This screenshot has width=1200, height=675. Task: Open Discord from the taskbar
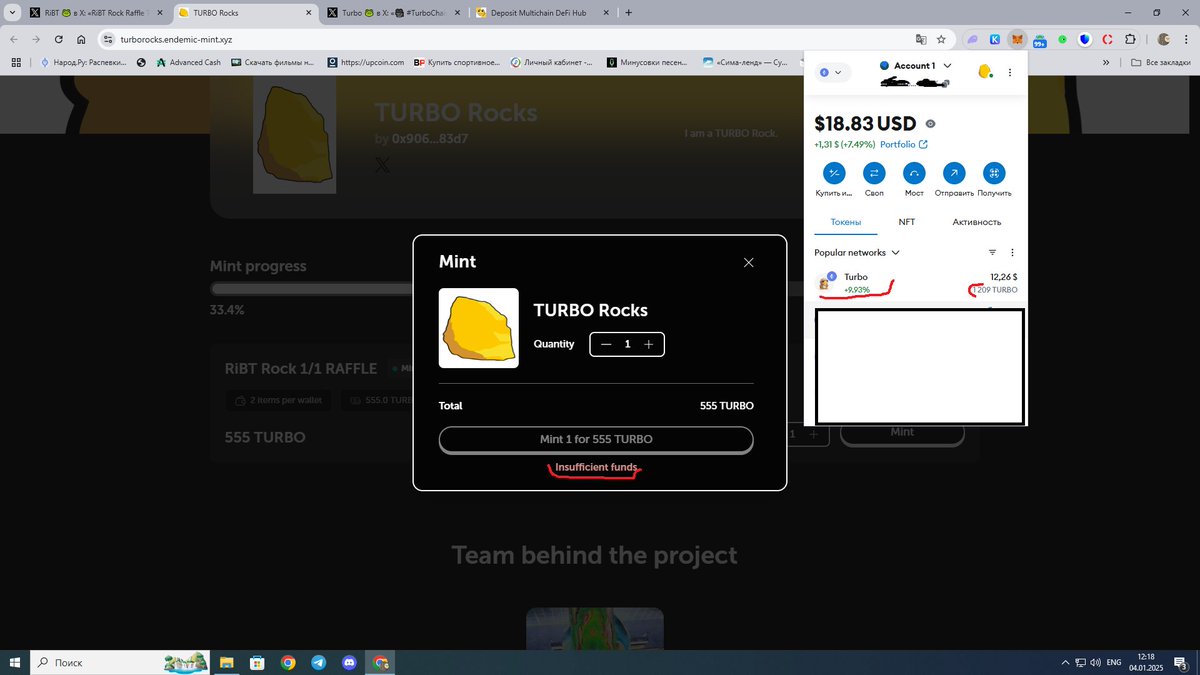349,662
